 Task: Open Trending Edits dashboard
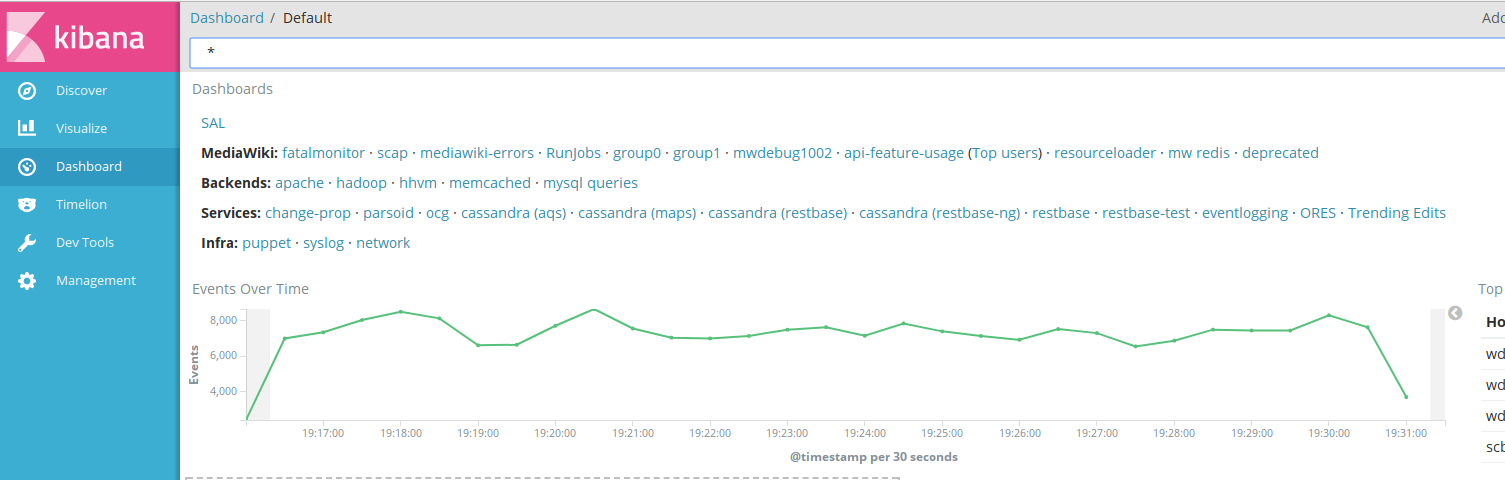pyautogui.click(x=1397, y=213)
